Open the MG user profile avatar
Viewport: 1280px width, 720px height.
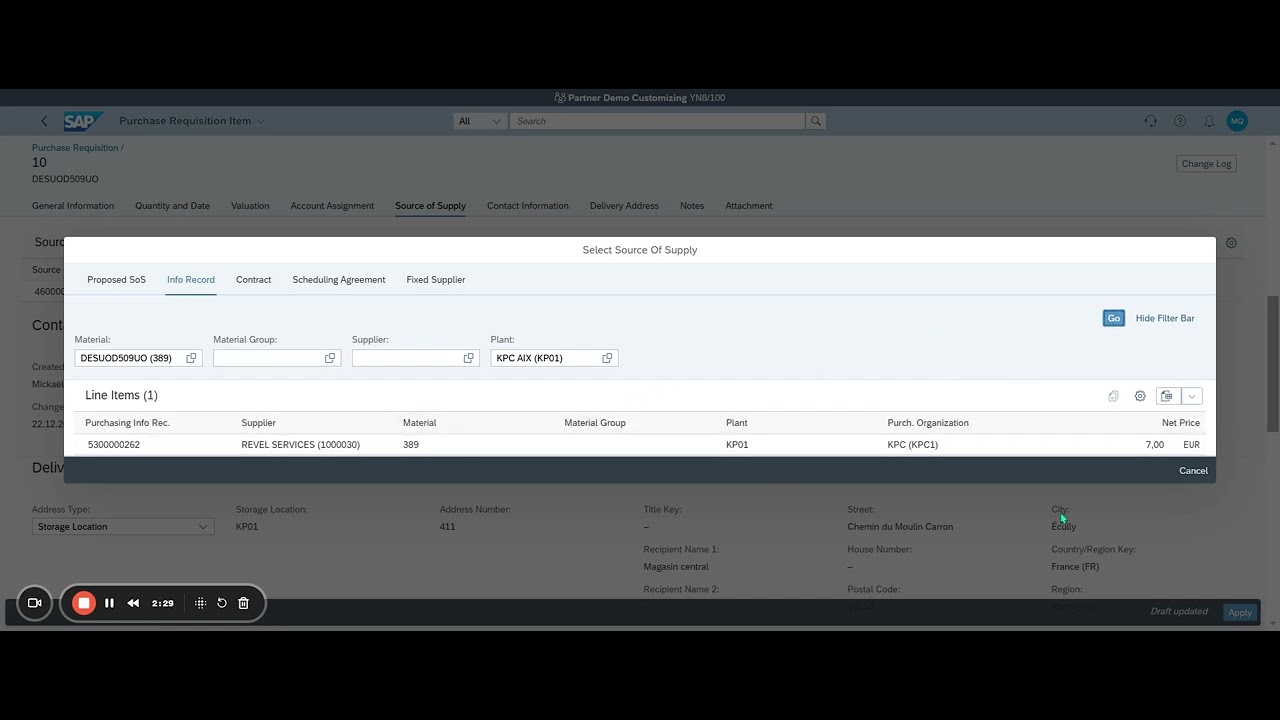click(x=1237, y=121)
